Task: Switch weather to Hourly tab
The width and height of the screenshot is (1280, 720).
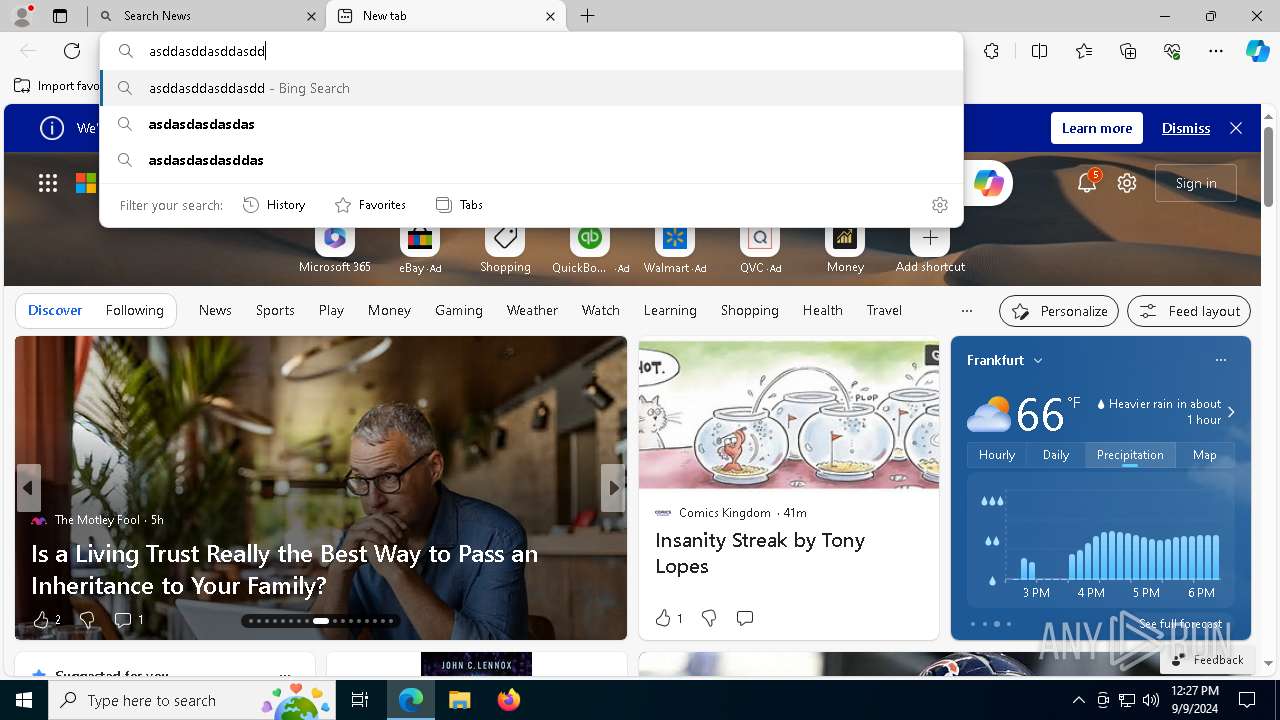Action: (997, 455)
